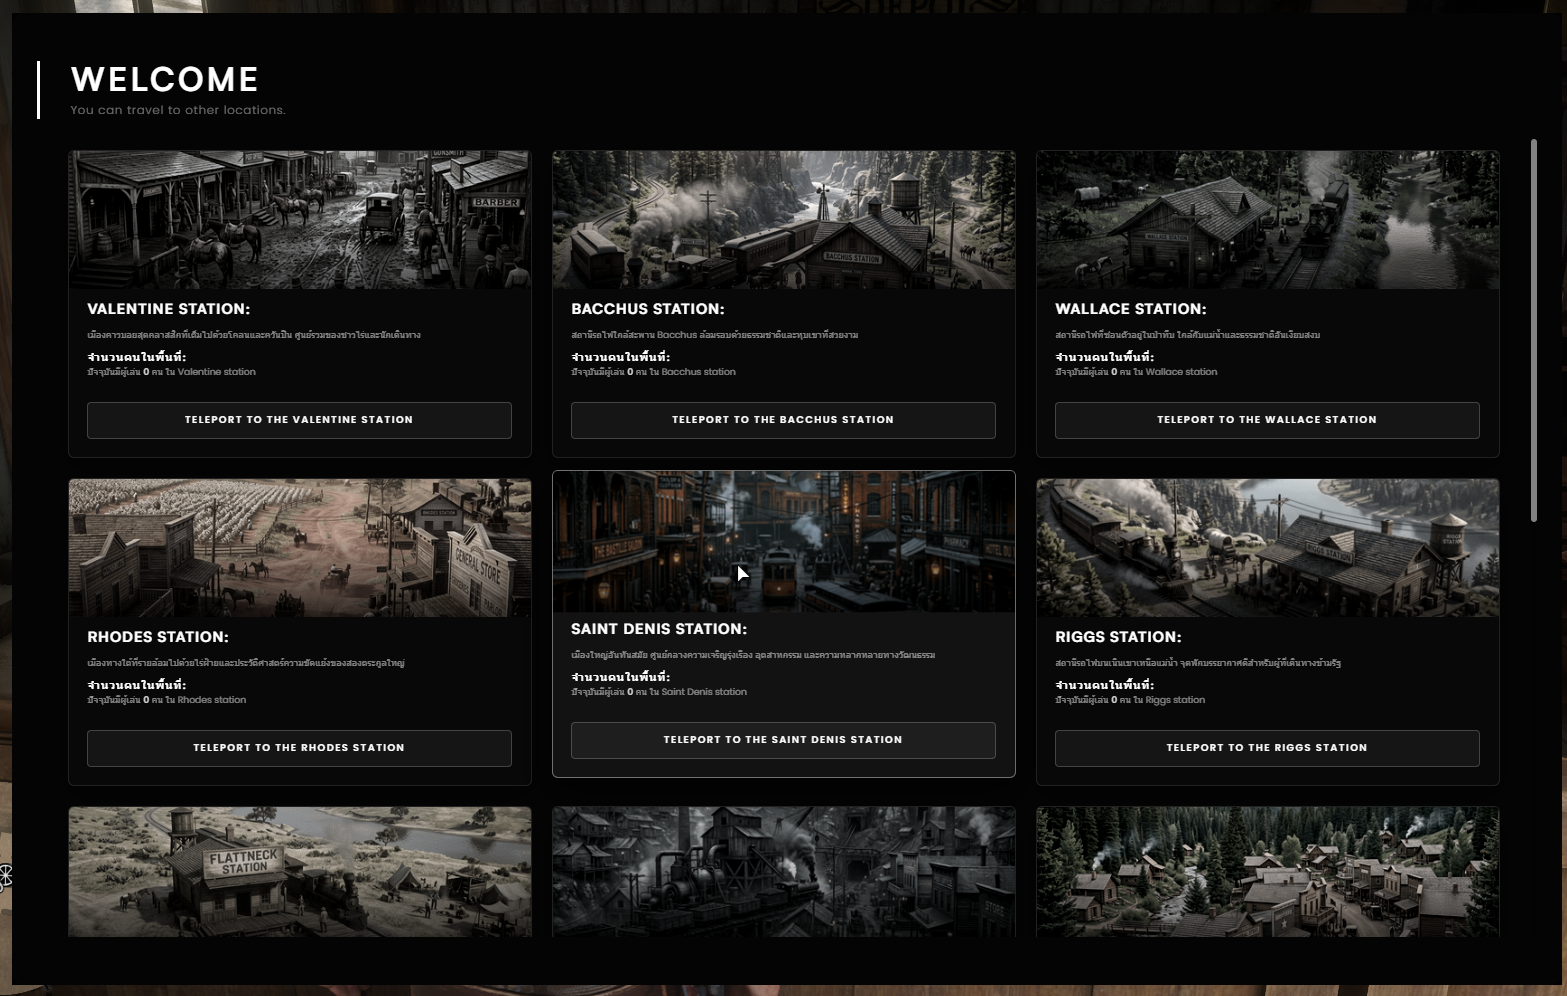Click the "VALENTINE STATION:" title
Screen dimensions: 1567x996
tap(169, 309)
